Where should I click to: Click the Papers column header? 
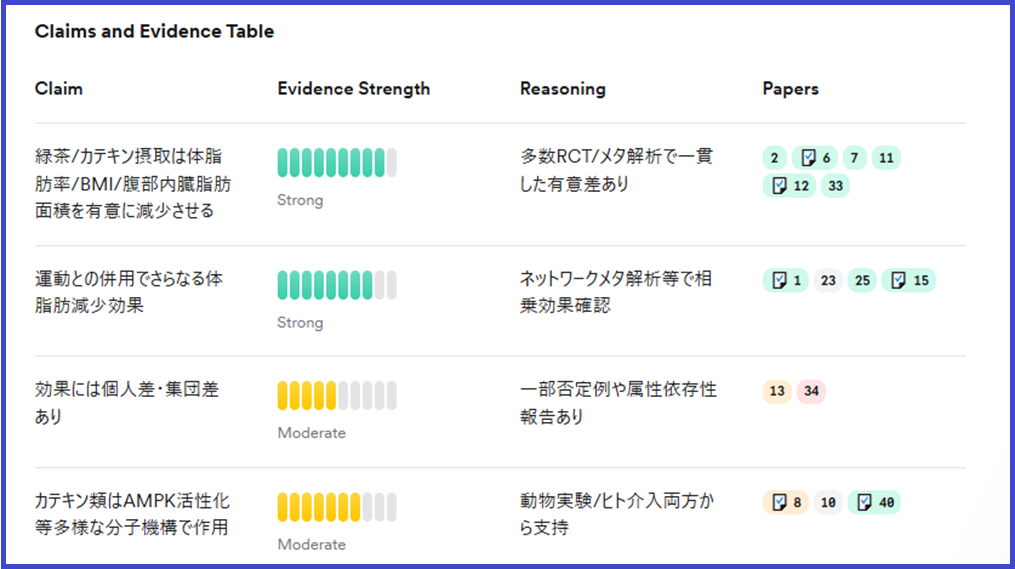[x=790, y=89]
